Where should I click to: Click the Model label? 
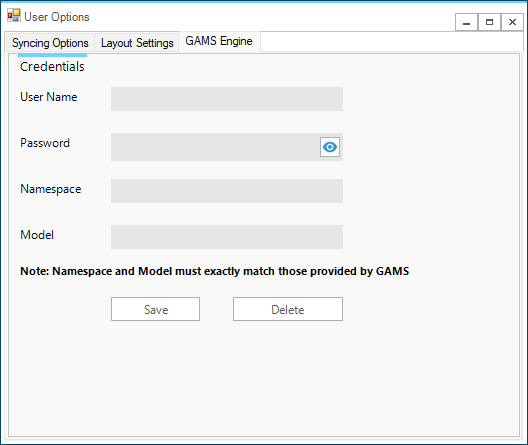click(x=37, y=235)
